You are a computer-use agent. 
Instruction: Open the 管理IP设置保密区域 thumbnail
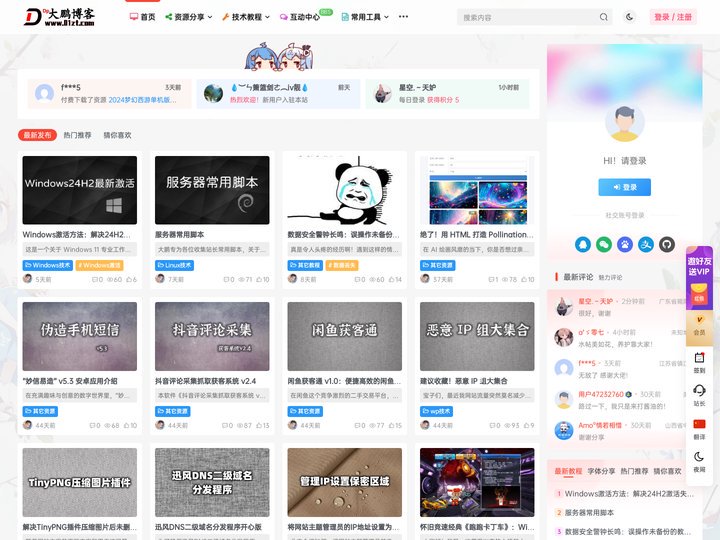[344, 482]
